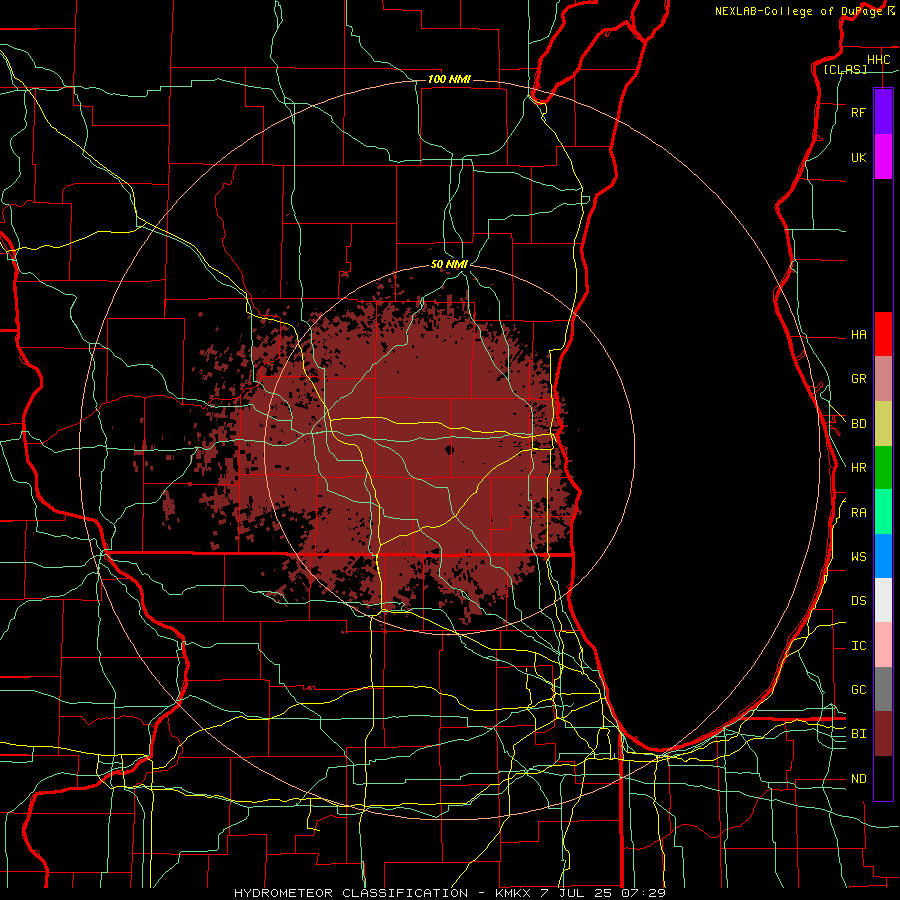Click the black radar site dot in echo center
This screenshot has width=900, height=900.
click(x=449, y=450)
